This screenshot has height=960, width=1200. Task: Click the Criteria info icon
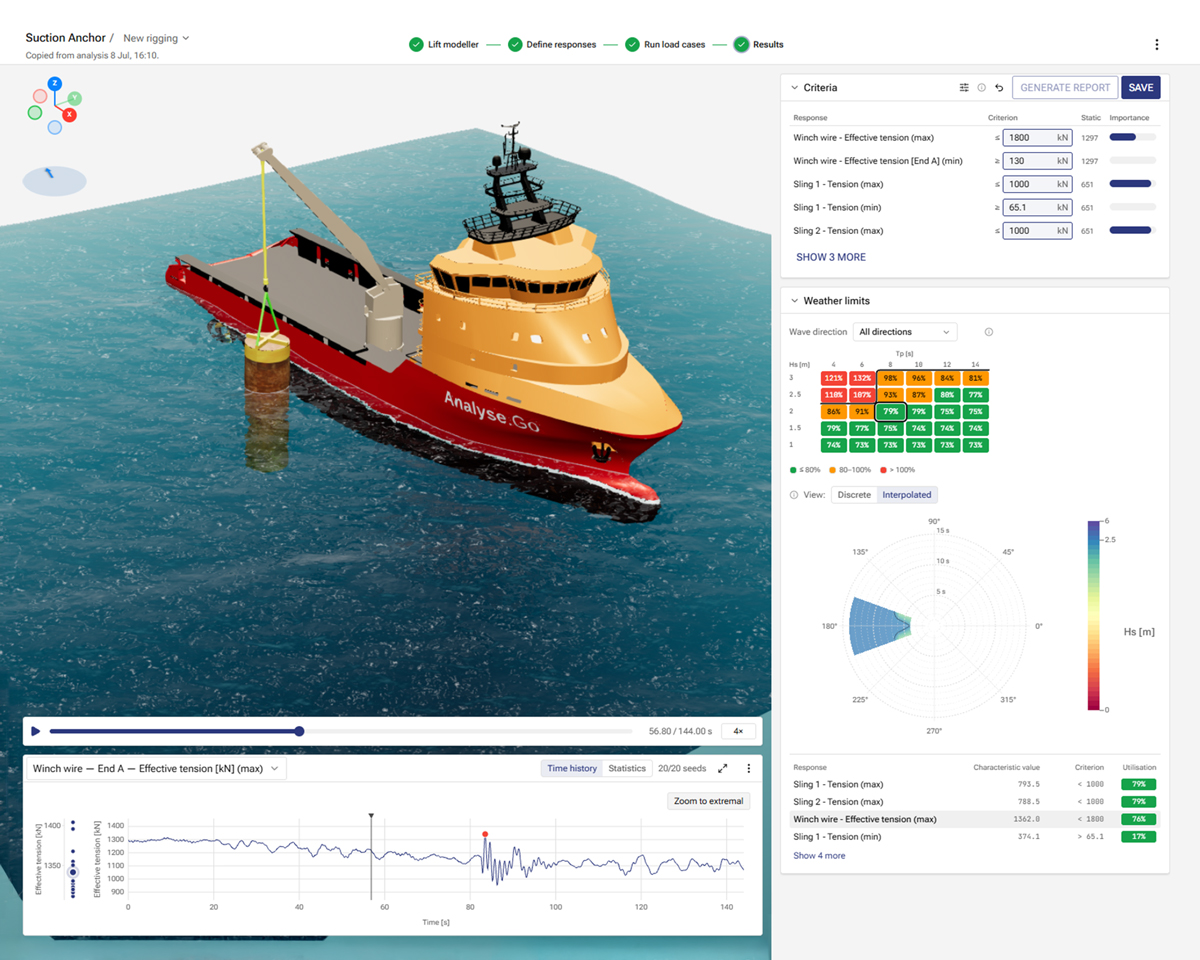click(x=981, y=88)
